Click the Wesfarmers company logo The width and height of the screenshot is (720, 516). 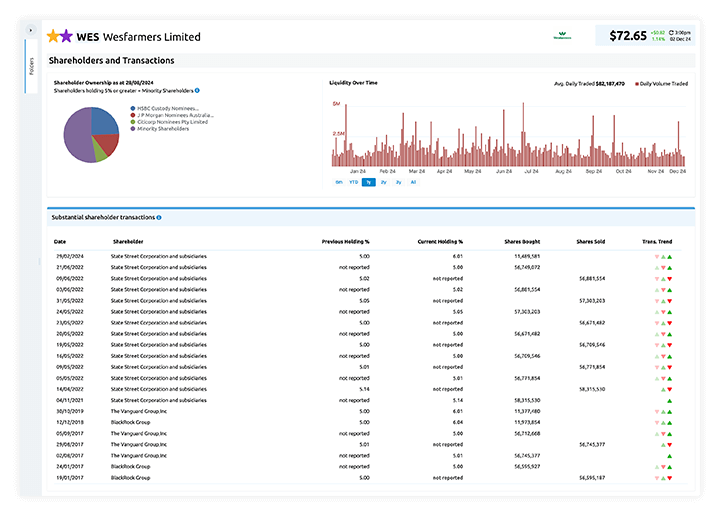(x=562, y=36)
